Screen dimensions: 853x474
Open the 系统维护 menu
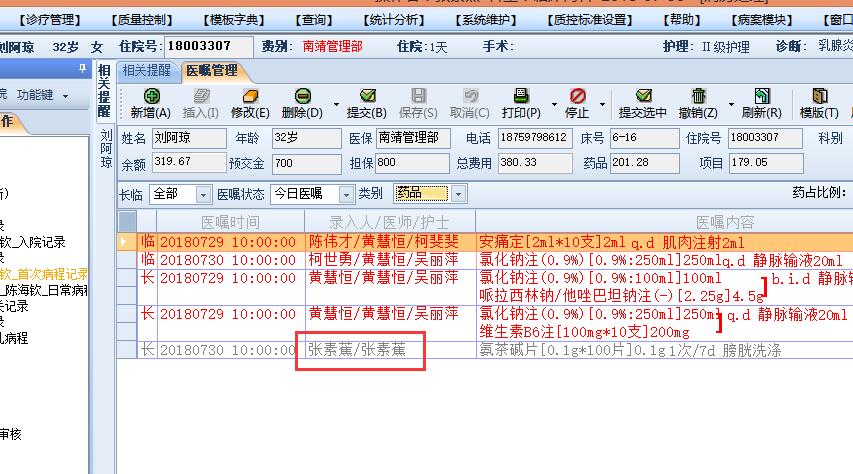tap(486, 20)
